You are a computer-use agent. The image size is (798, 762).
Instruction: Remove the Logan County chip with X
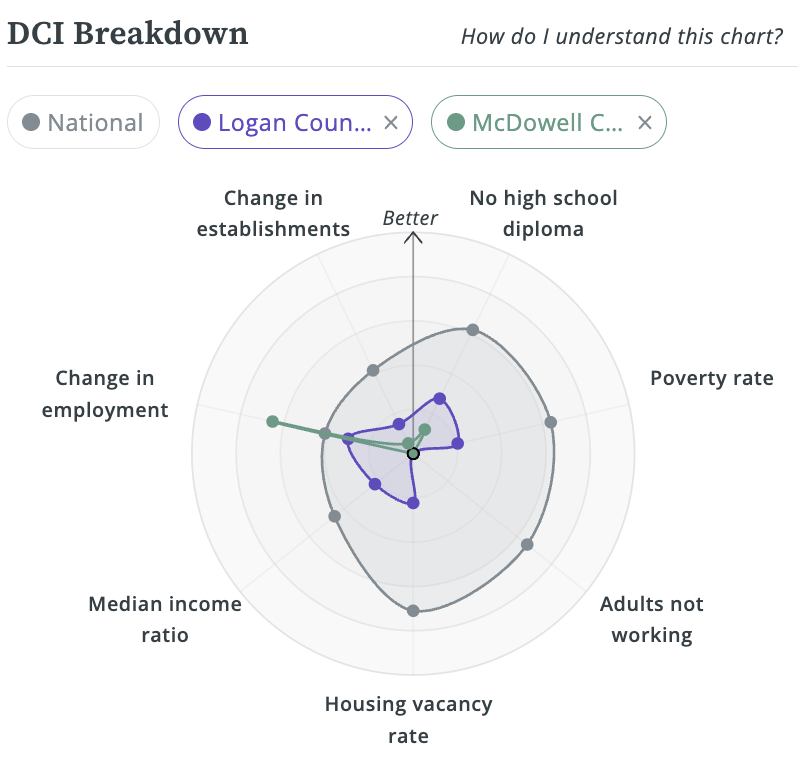coord(391,123)
